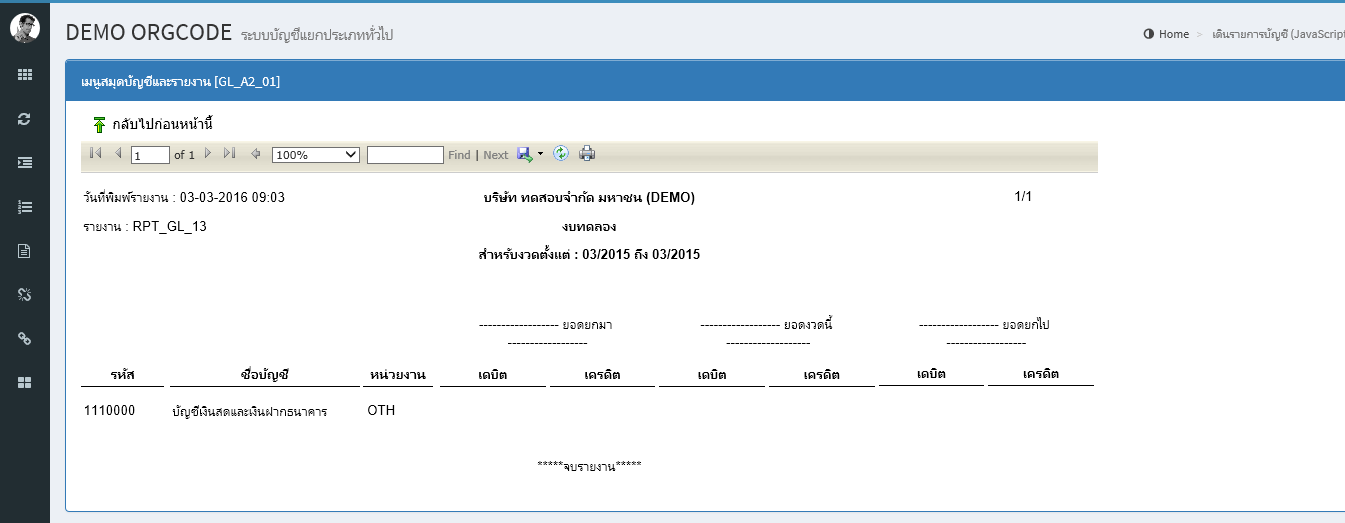
Task: Click account code 1110000
Action: pyautogui.click(x=109, y=411)
